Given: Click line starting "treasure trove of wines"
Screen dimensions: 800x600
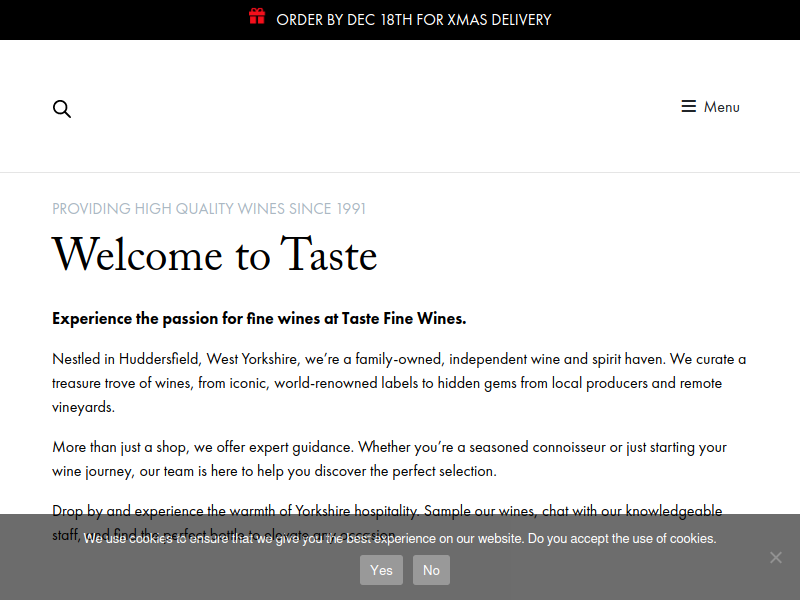Looking at the screenshot, I should (x=387, y=383).
